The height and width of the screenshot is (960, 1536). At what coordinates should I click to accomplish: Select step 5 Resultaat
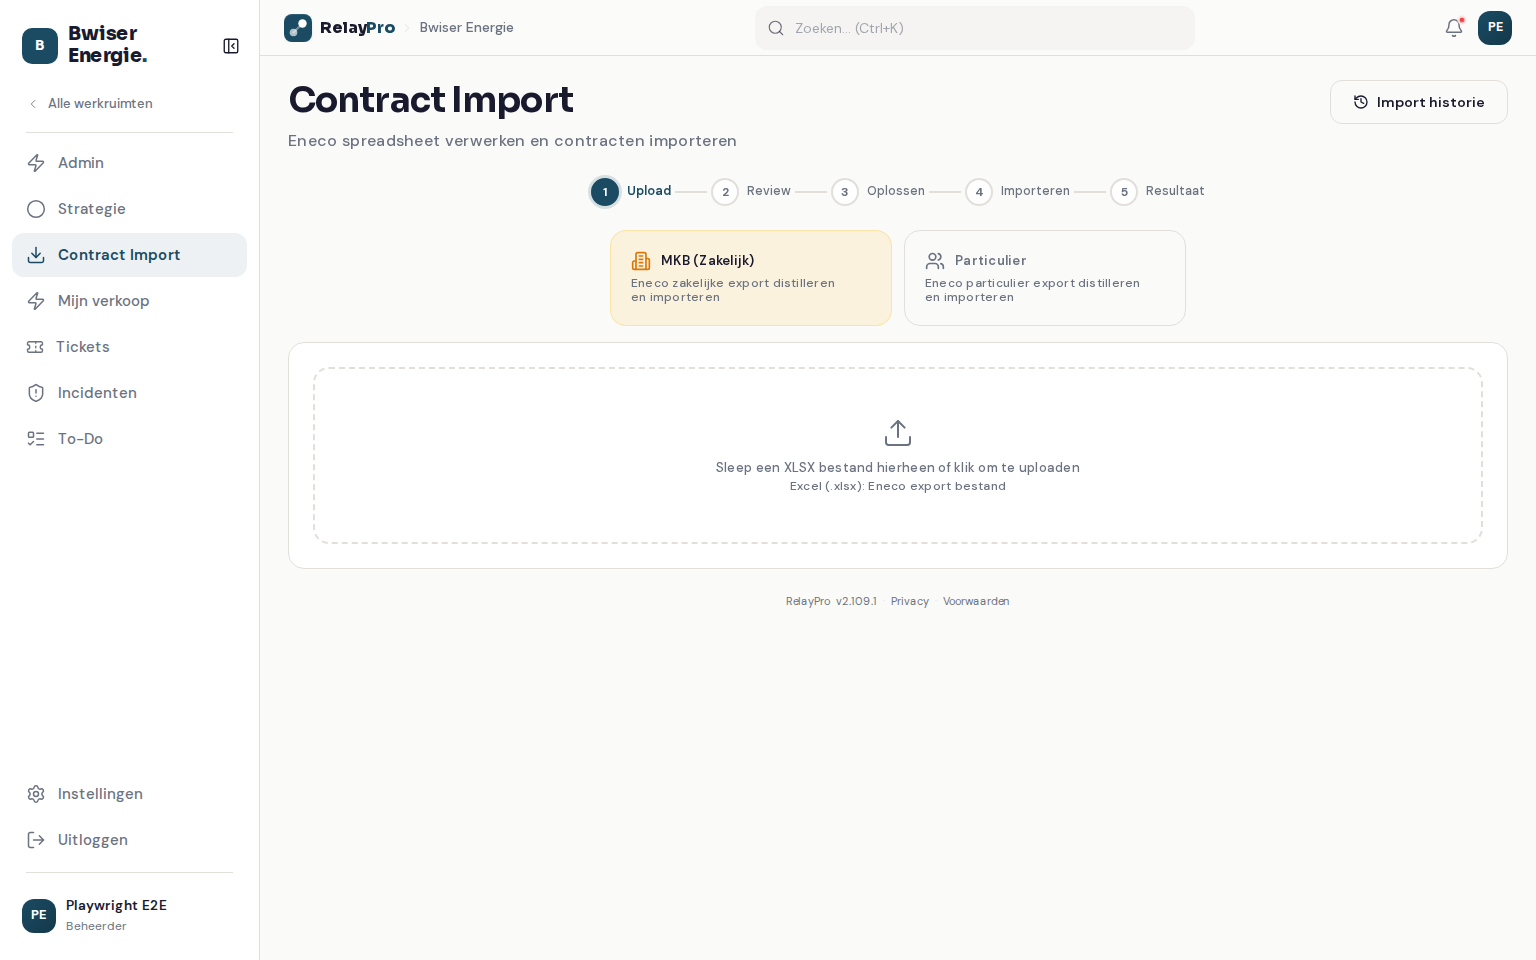click(1158, 192)
